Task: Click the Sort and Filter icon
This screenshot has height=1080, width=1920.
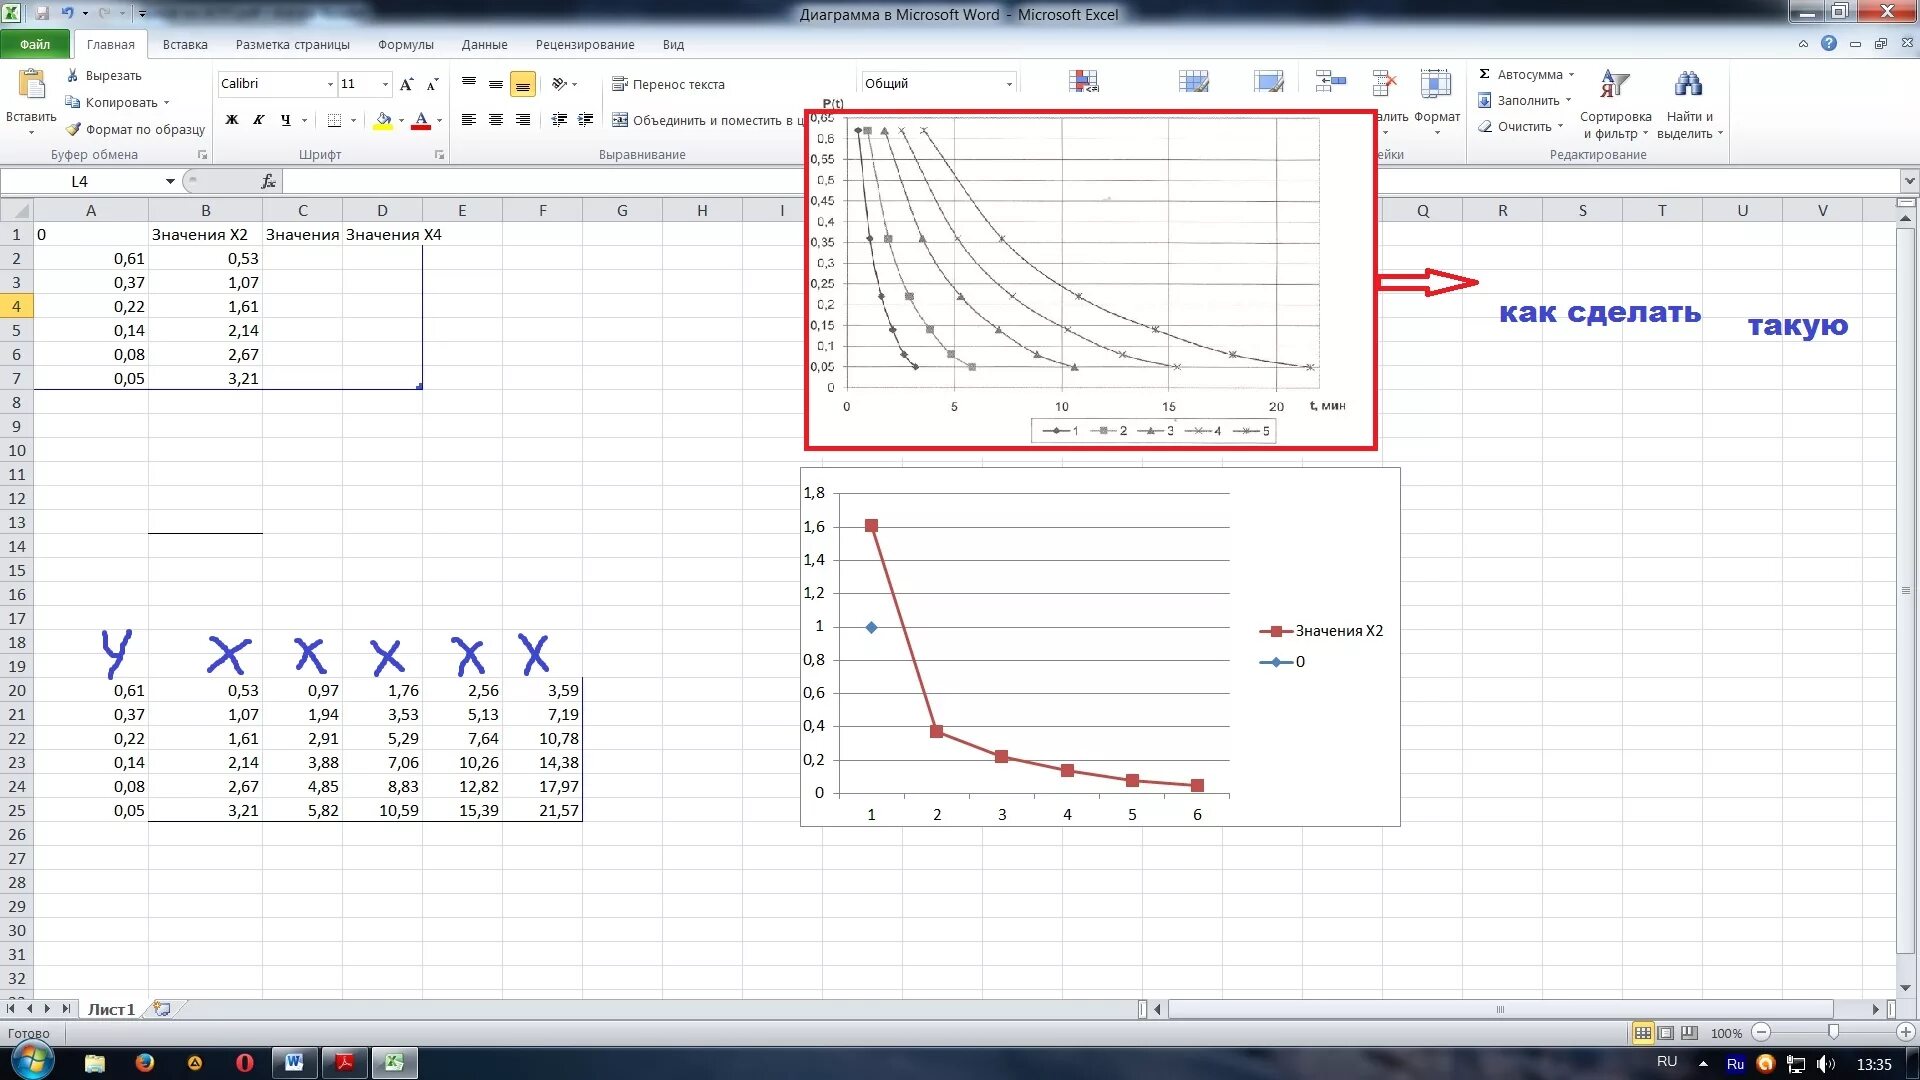Action: click(x=1614, y=84)
